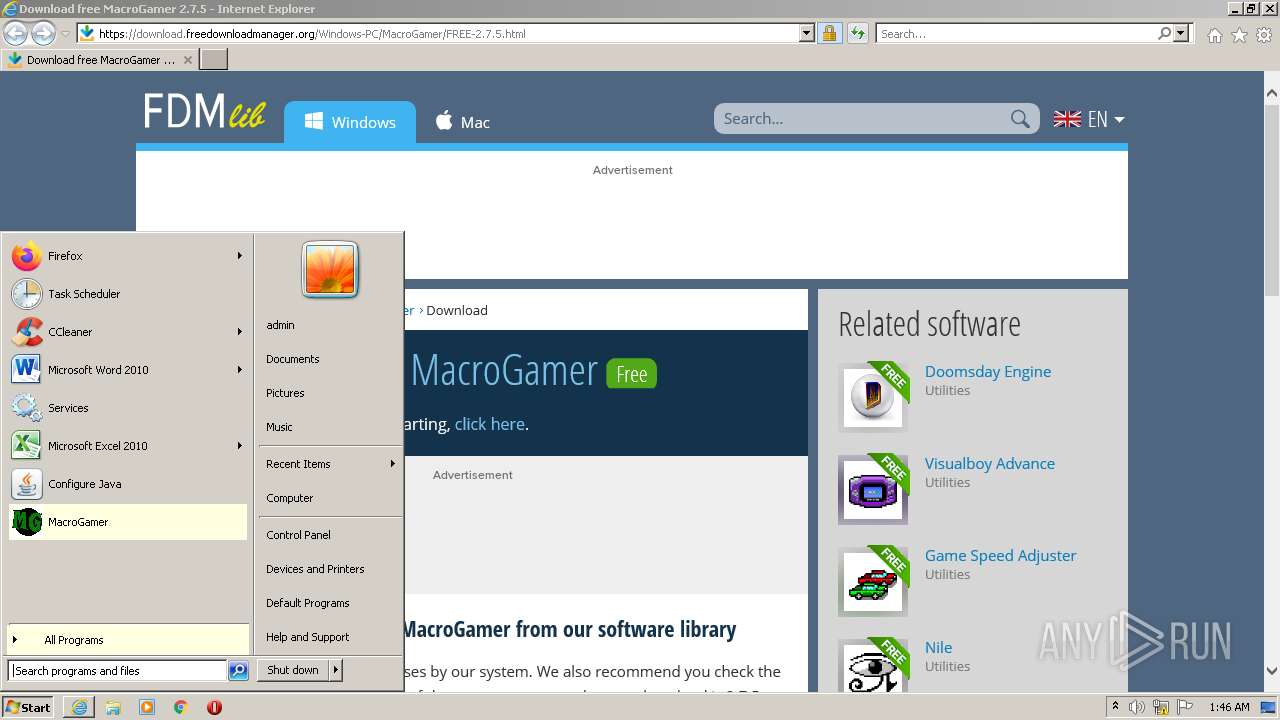Open the Doomsday Engine link
Image resolution: width=1280 pixels, height=720 pixels.
(x=988, y=372)
